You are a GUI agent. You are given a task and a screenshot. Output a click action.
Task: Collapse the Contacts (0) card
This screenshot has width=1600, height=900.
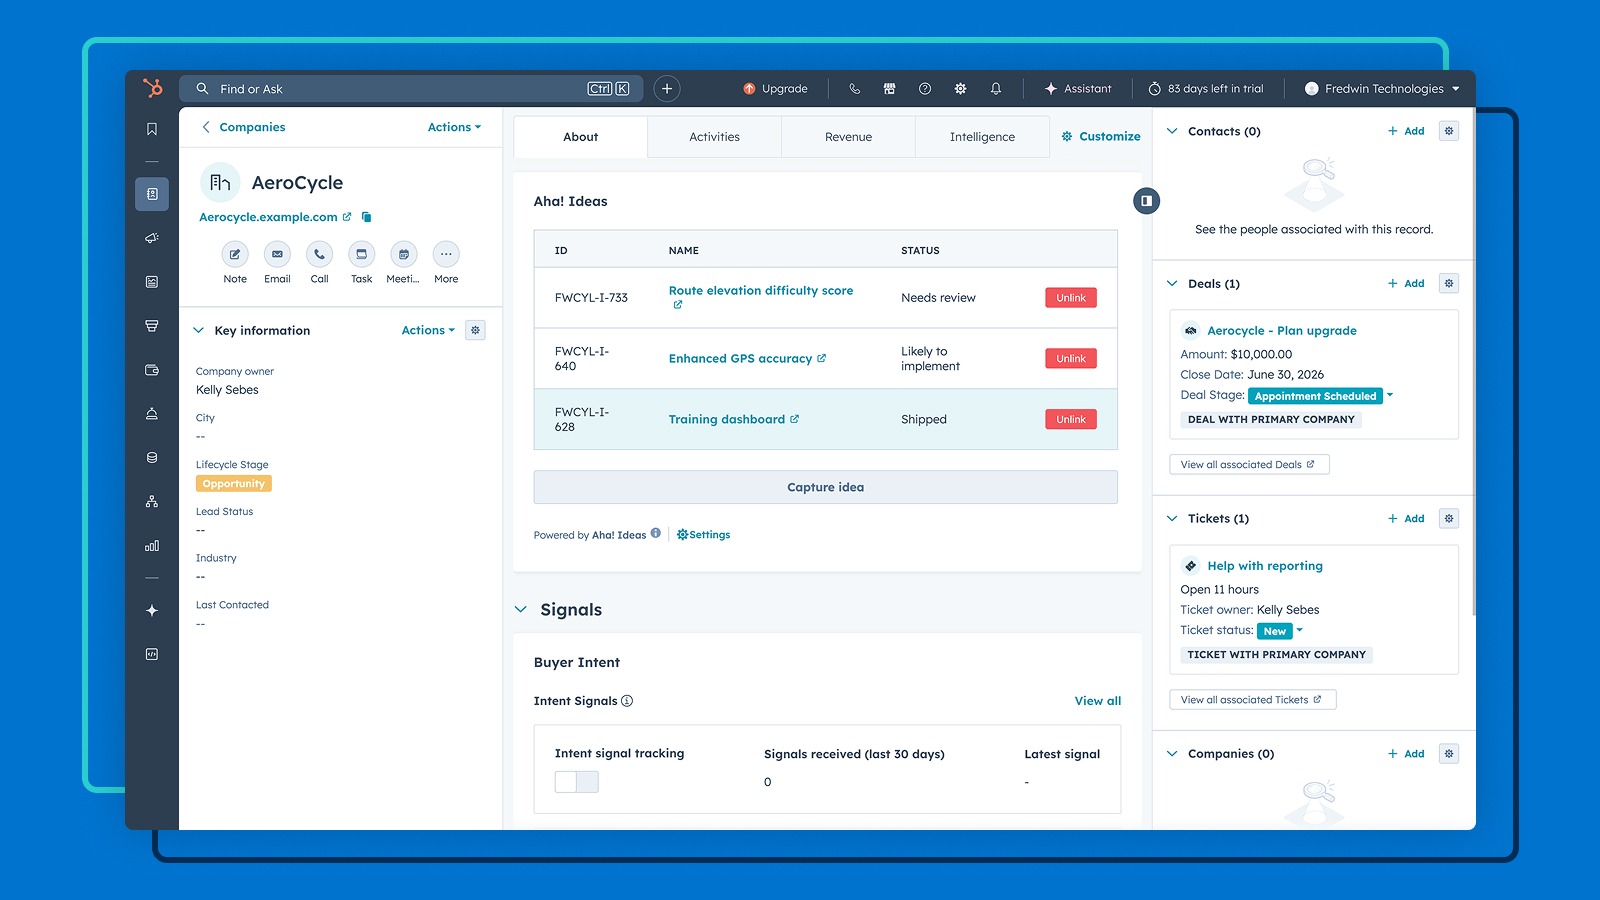click(x=1172, y=131)
